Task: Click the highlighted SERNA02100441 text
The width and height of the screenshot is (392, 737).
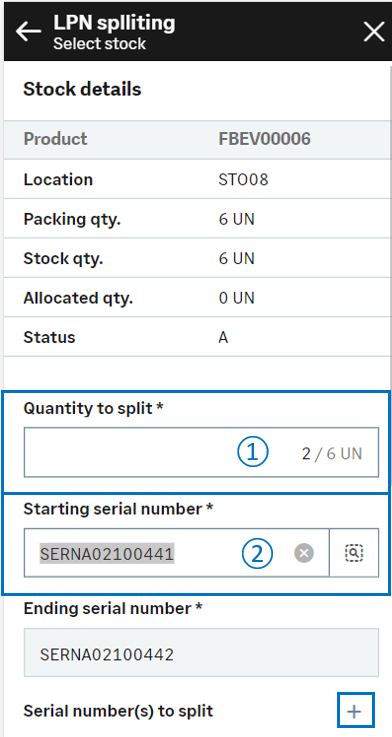Action: pos(107,554)
